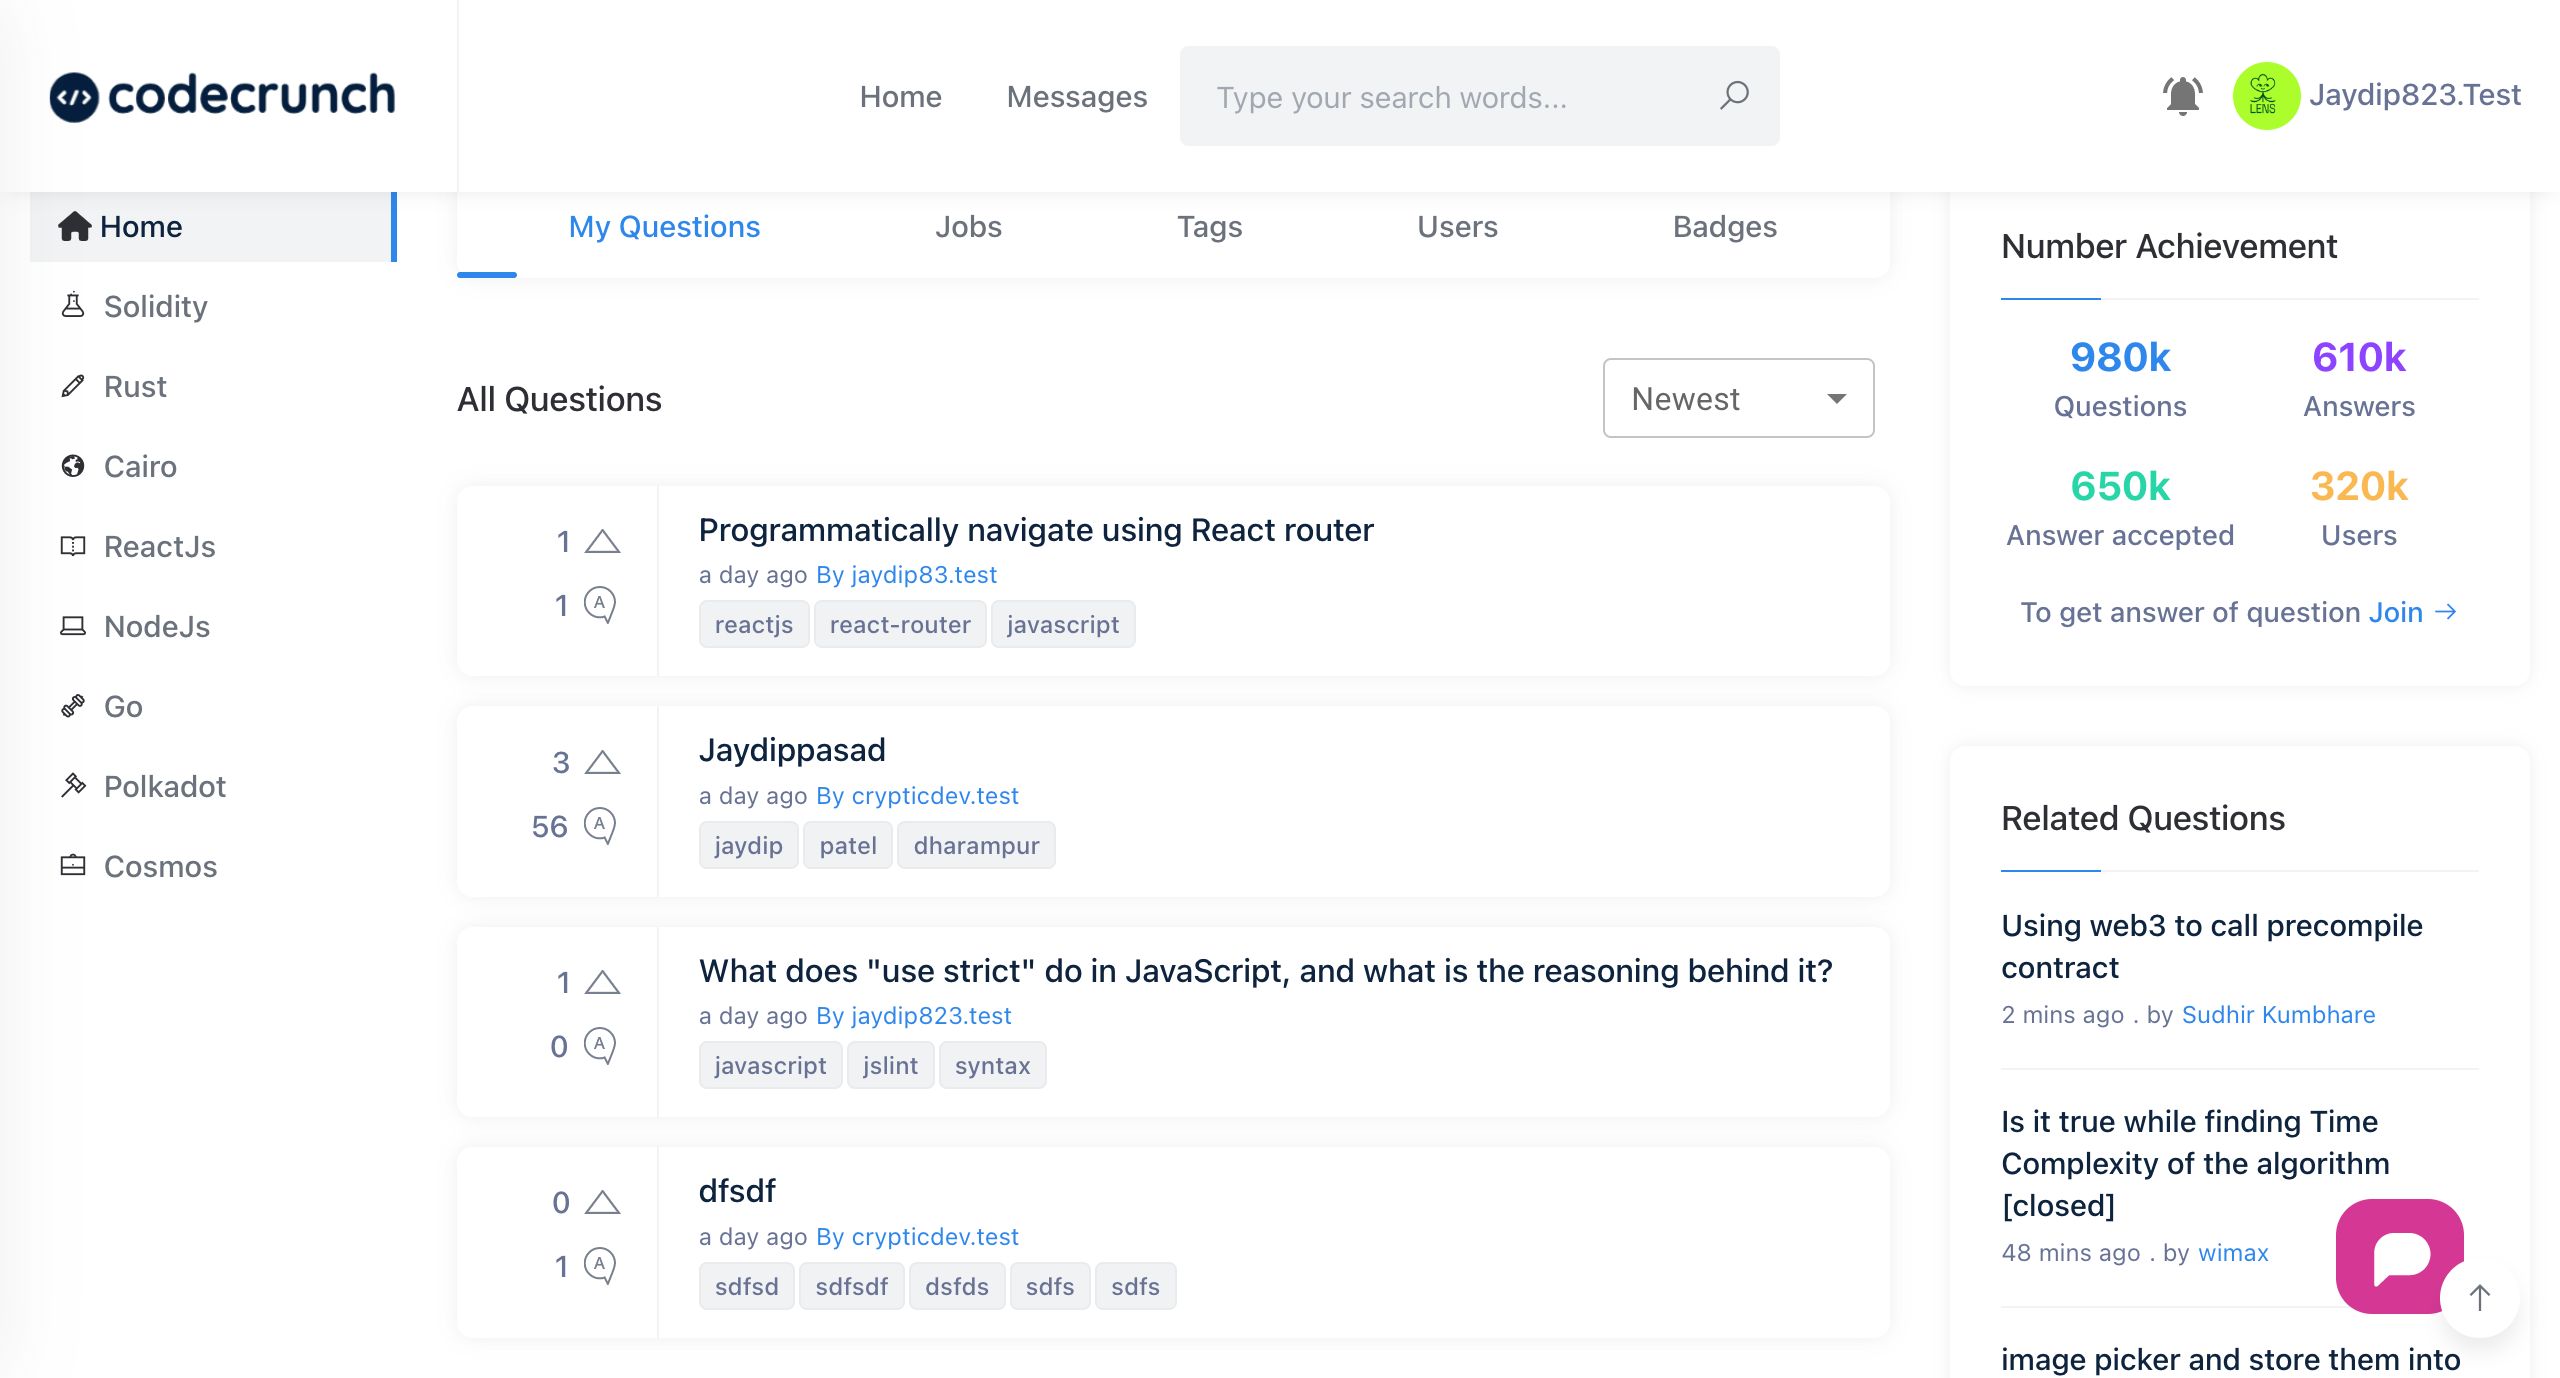Click the syntax tag
The image size is (2560, 1378).
pyautogui.click(x=992, y=1065)
